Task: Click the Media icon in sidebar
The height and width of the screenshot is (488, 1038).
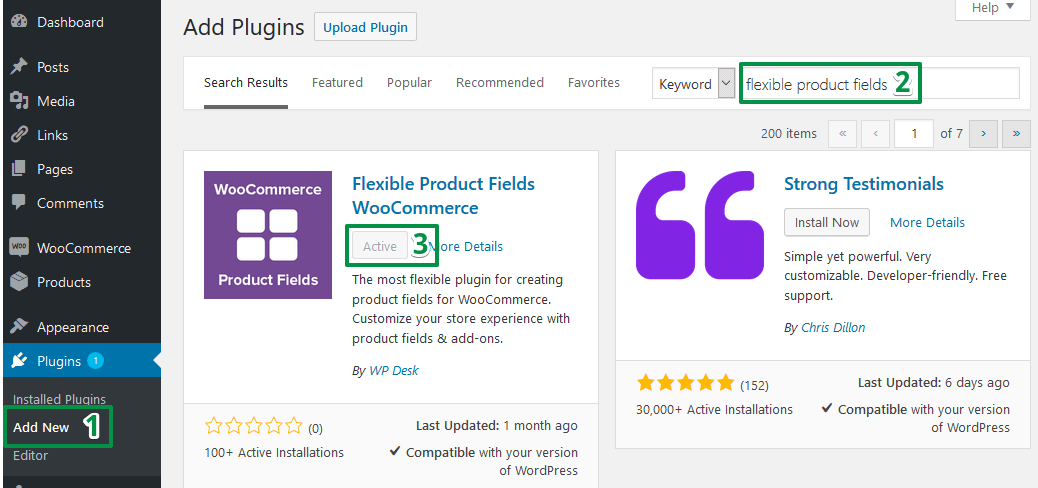Action: pyautogui.click(x=19, y=101)
